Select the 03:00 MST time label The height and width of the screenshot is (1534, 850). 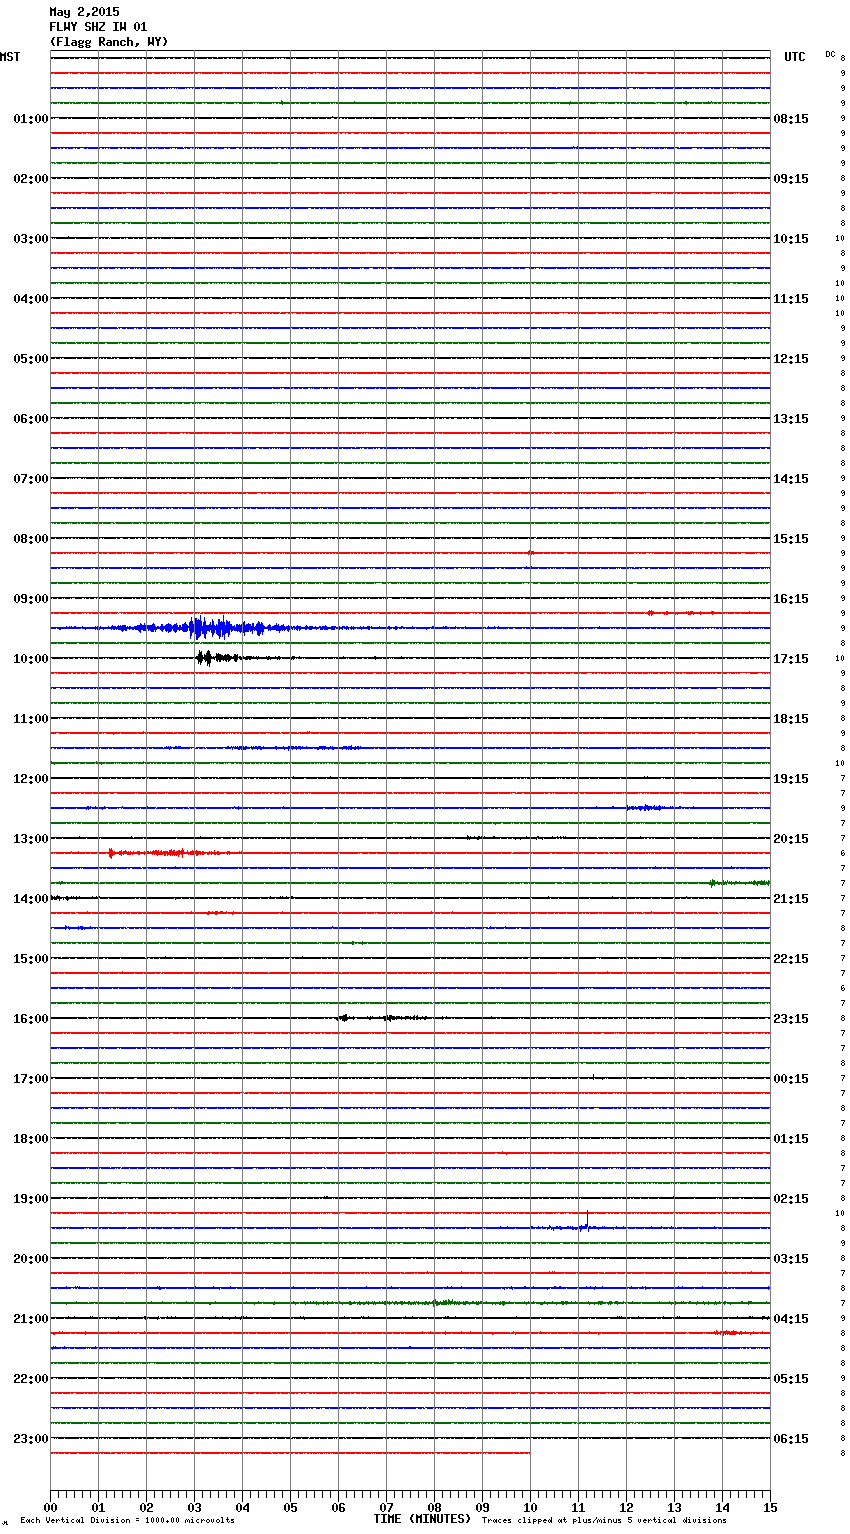[x=31, y=239]
